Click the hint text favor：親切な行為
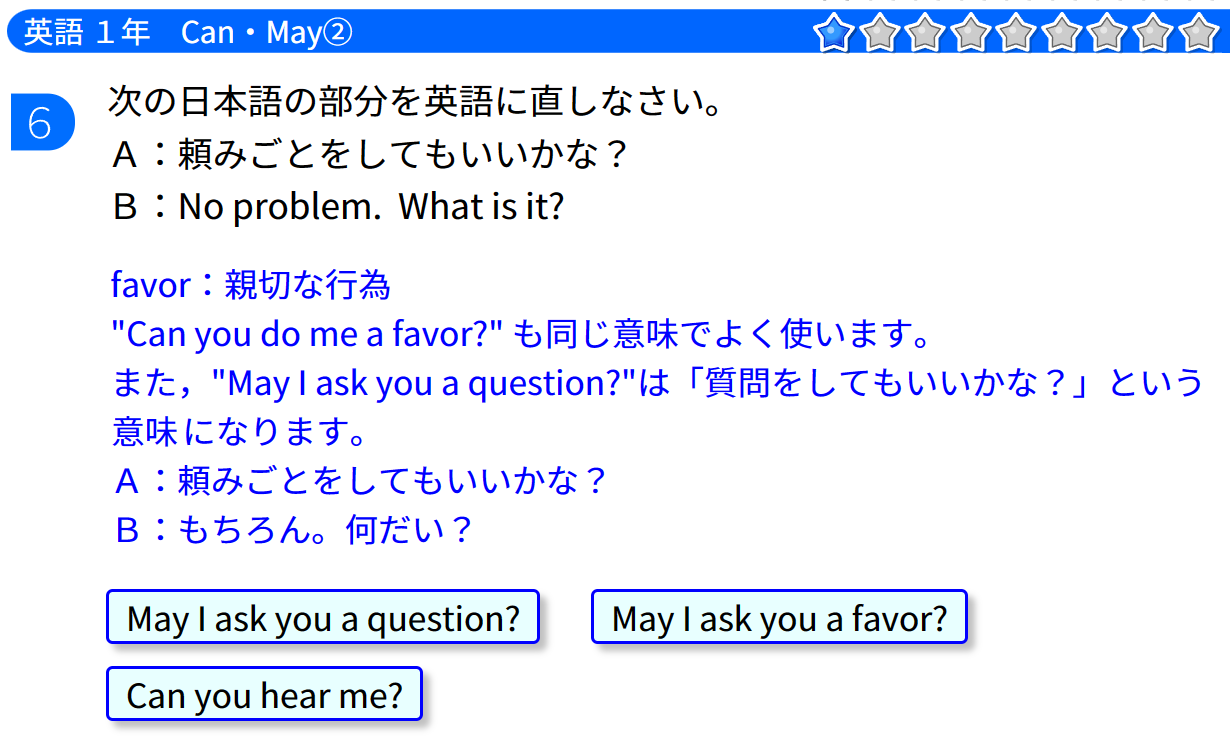 point(251,285)
